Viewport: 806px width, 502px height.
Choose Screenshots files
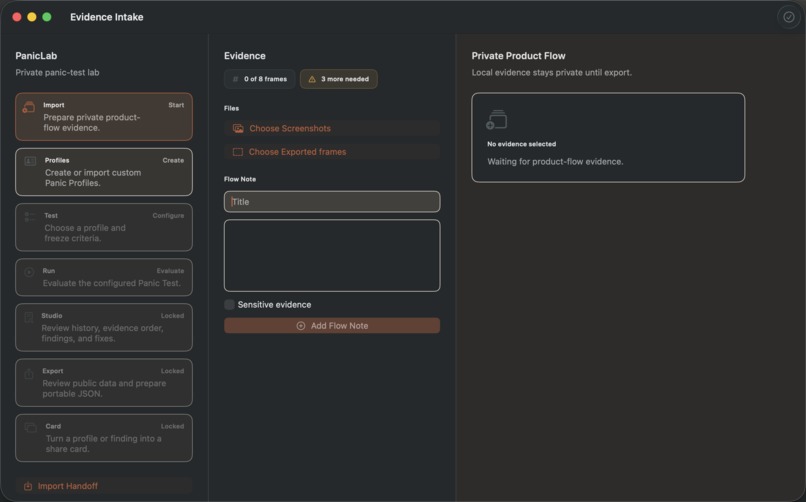tap(332, 128)
